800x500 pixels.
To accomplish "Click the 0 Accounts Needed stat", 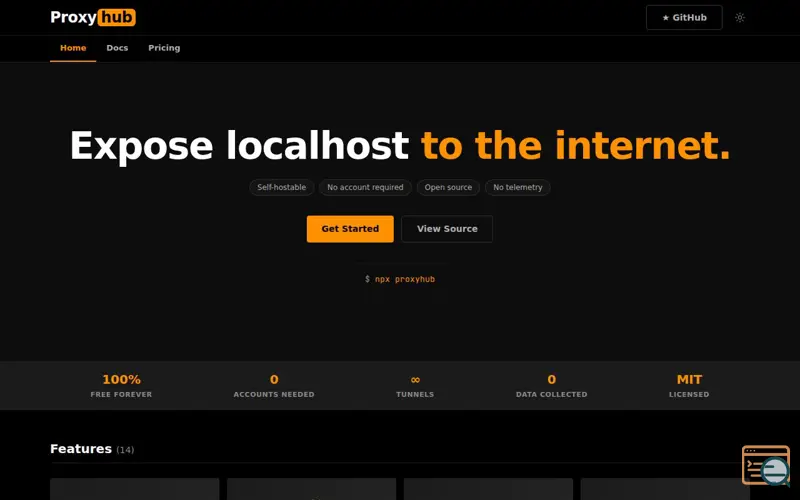I will click(274, 386).
